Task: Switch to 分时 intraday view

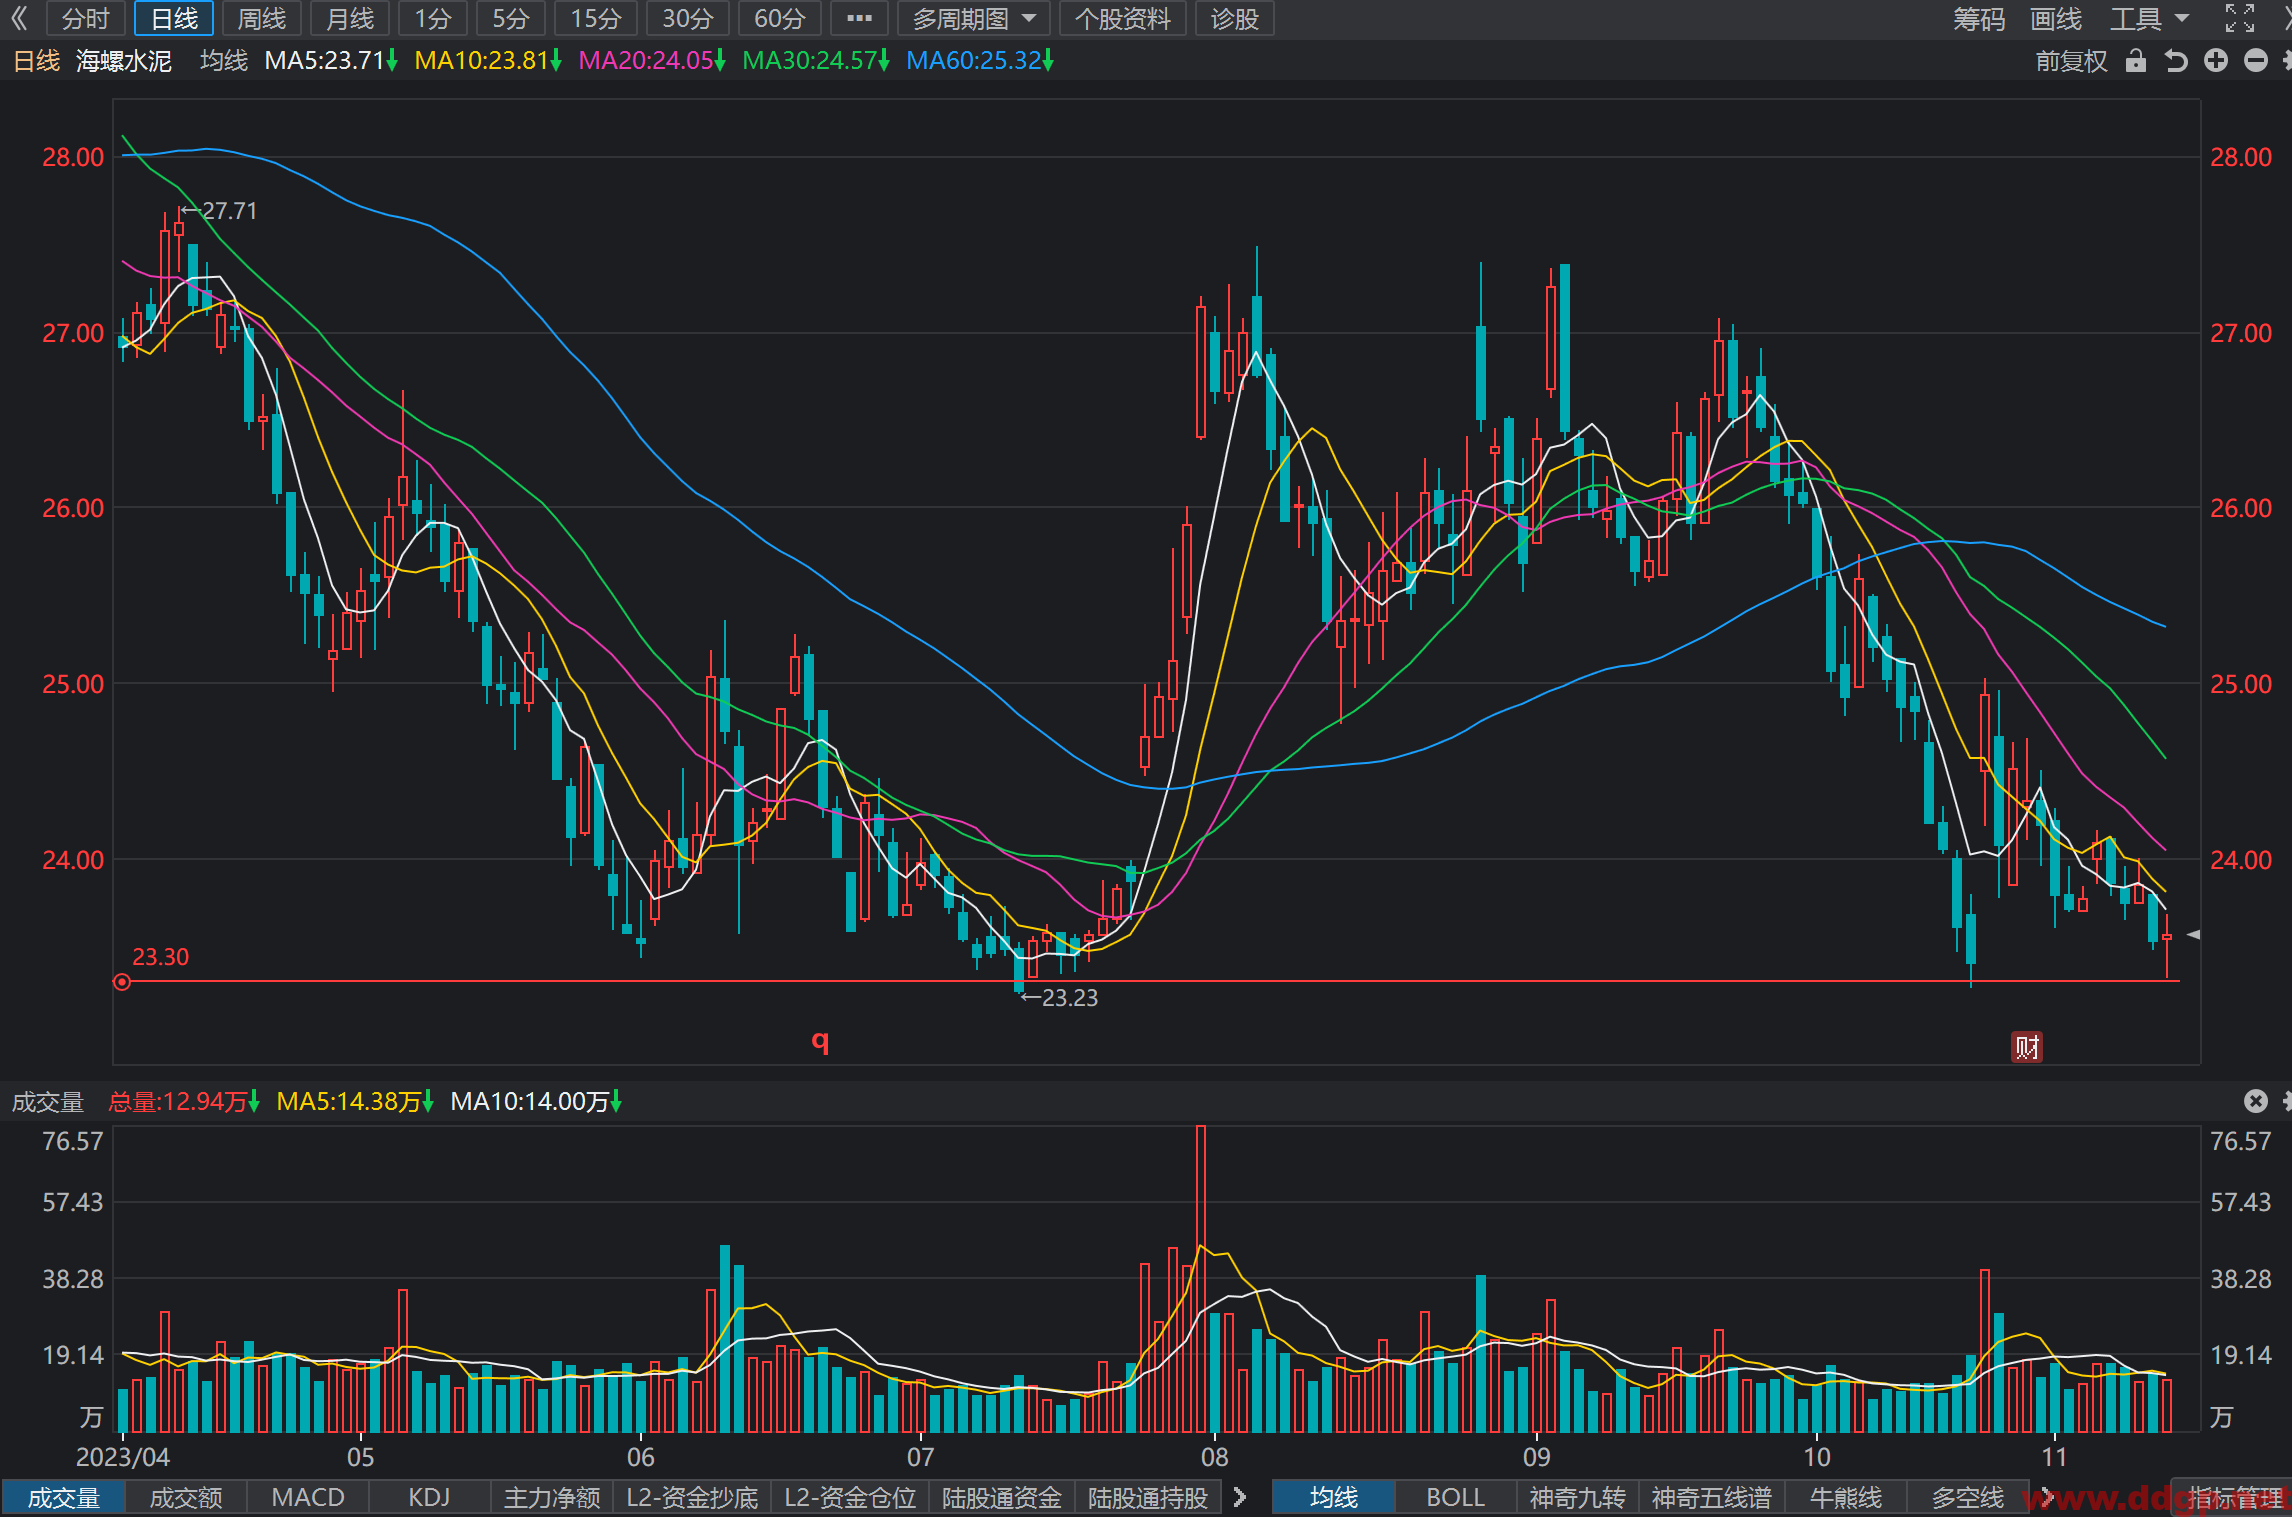Action: (85, 18)
